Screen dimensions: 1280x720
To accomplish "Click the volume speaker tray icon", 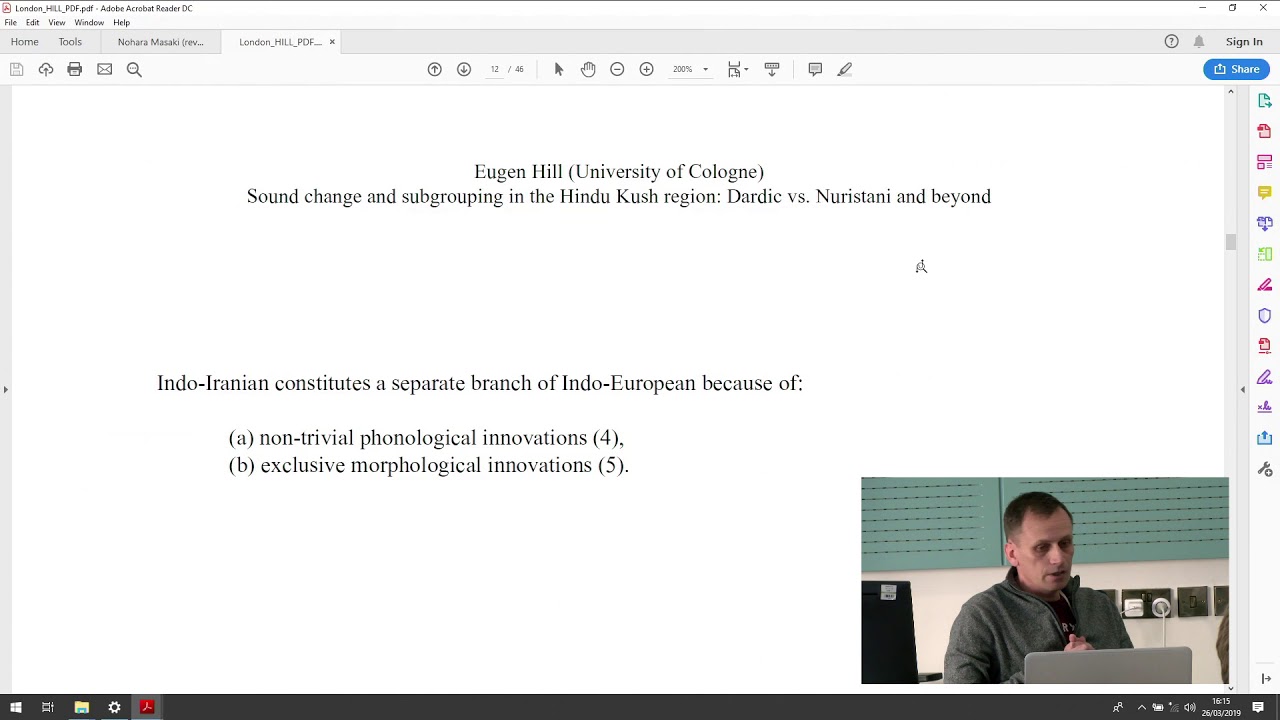I will 1190,708.
